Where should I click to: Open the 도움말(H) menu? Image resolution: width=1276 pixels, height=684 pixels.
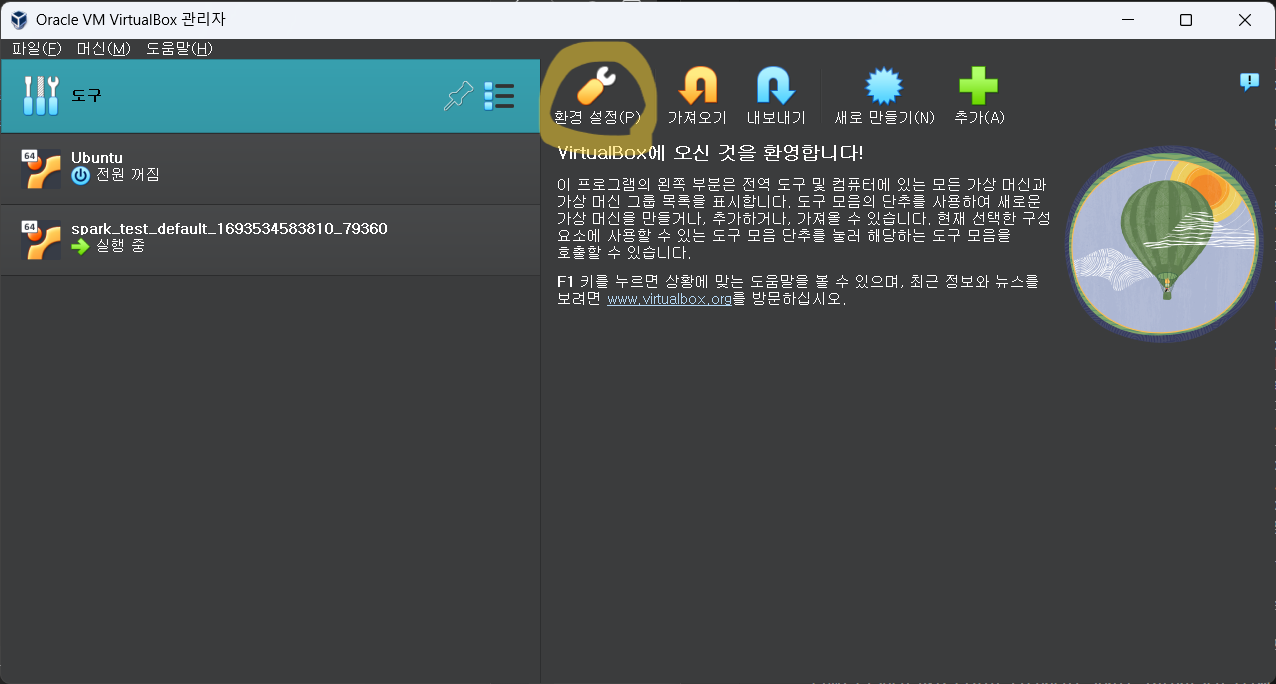coord(179,48)
